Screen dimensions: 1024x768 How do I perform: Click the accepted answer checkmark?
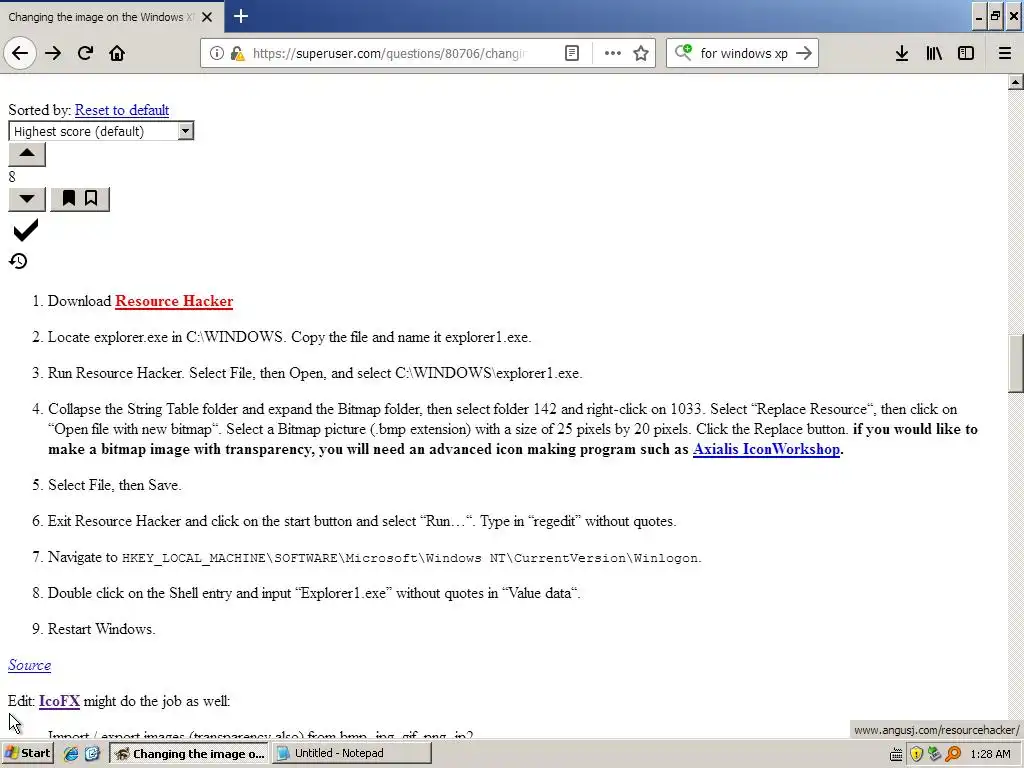click(25, 231)
